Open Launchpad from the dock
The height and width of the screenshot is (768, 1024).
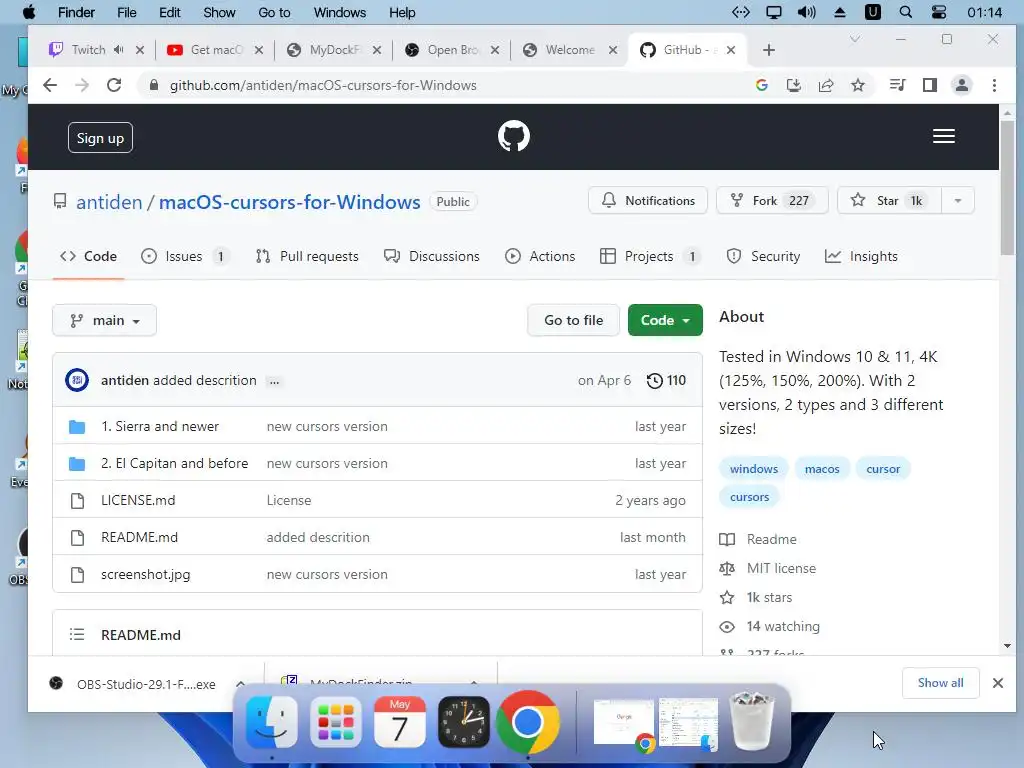tap(336, 722)
